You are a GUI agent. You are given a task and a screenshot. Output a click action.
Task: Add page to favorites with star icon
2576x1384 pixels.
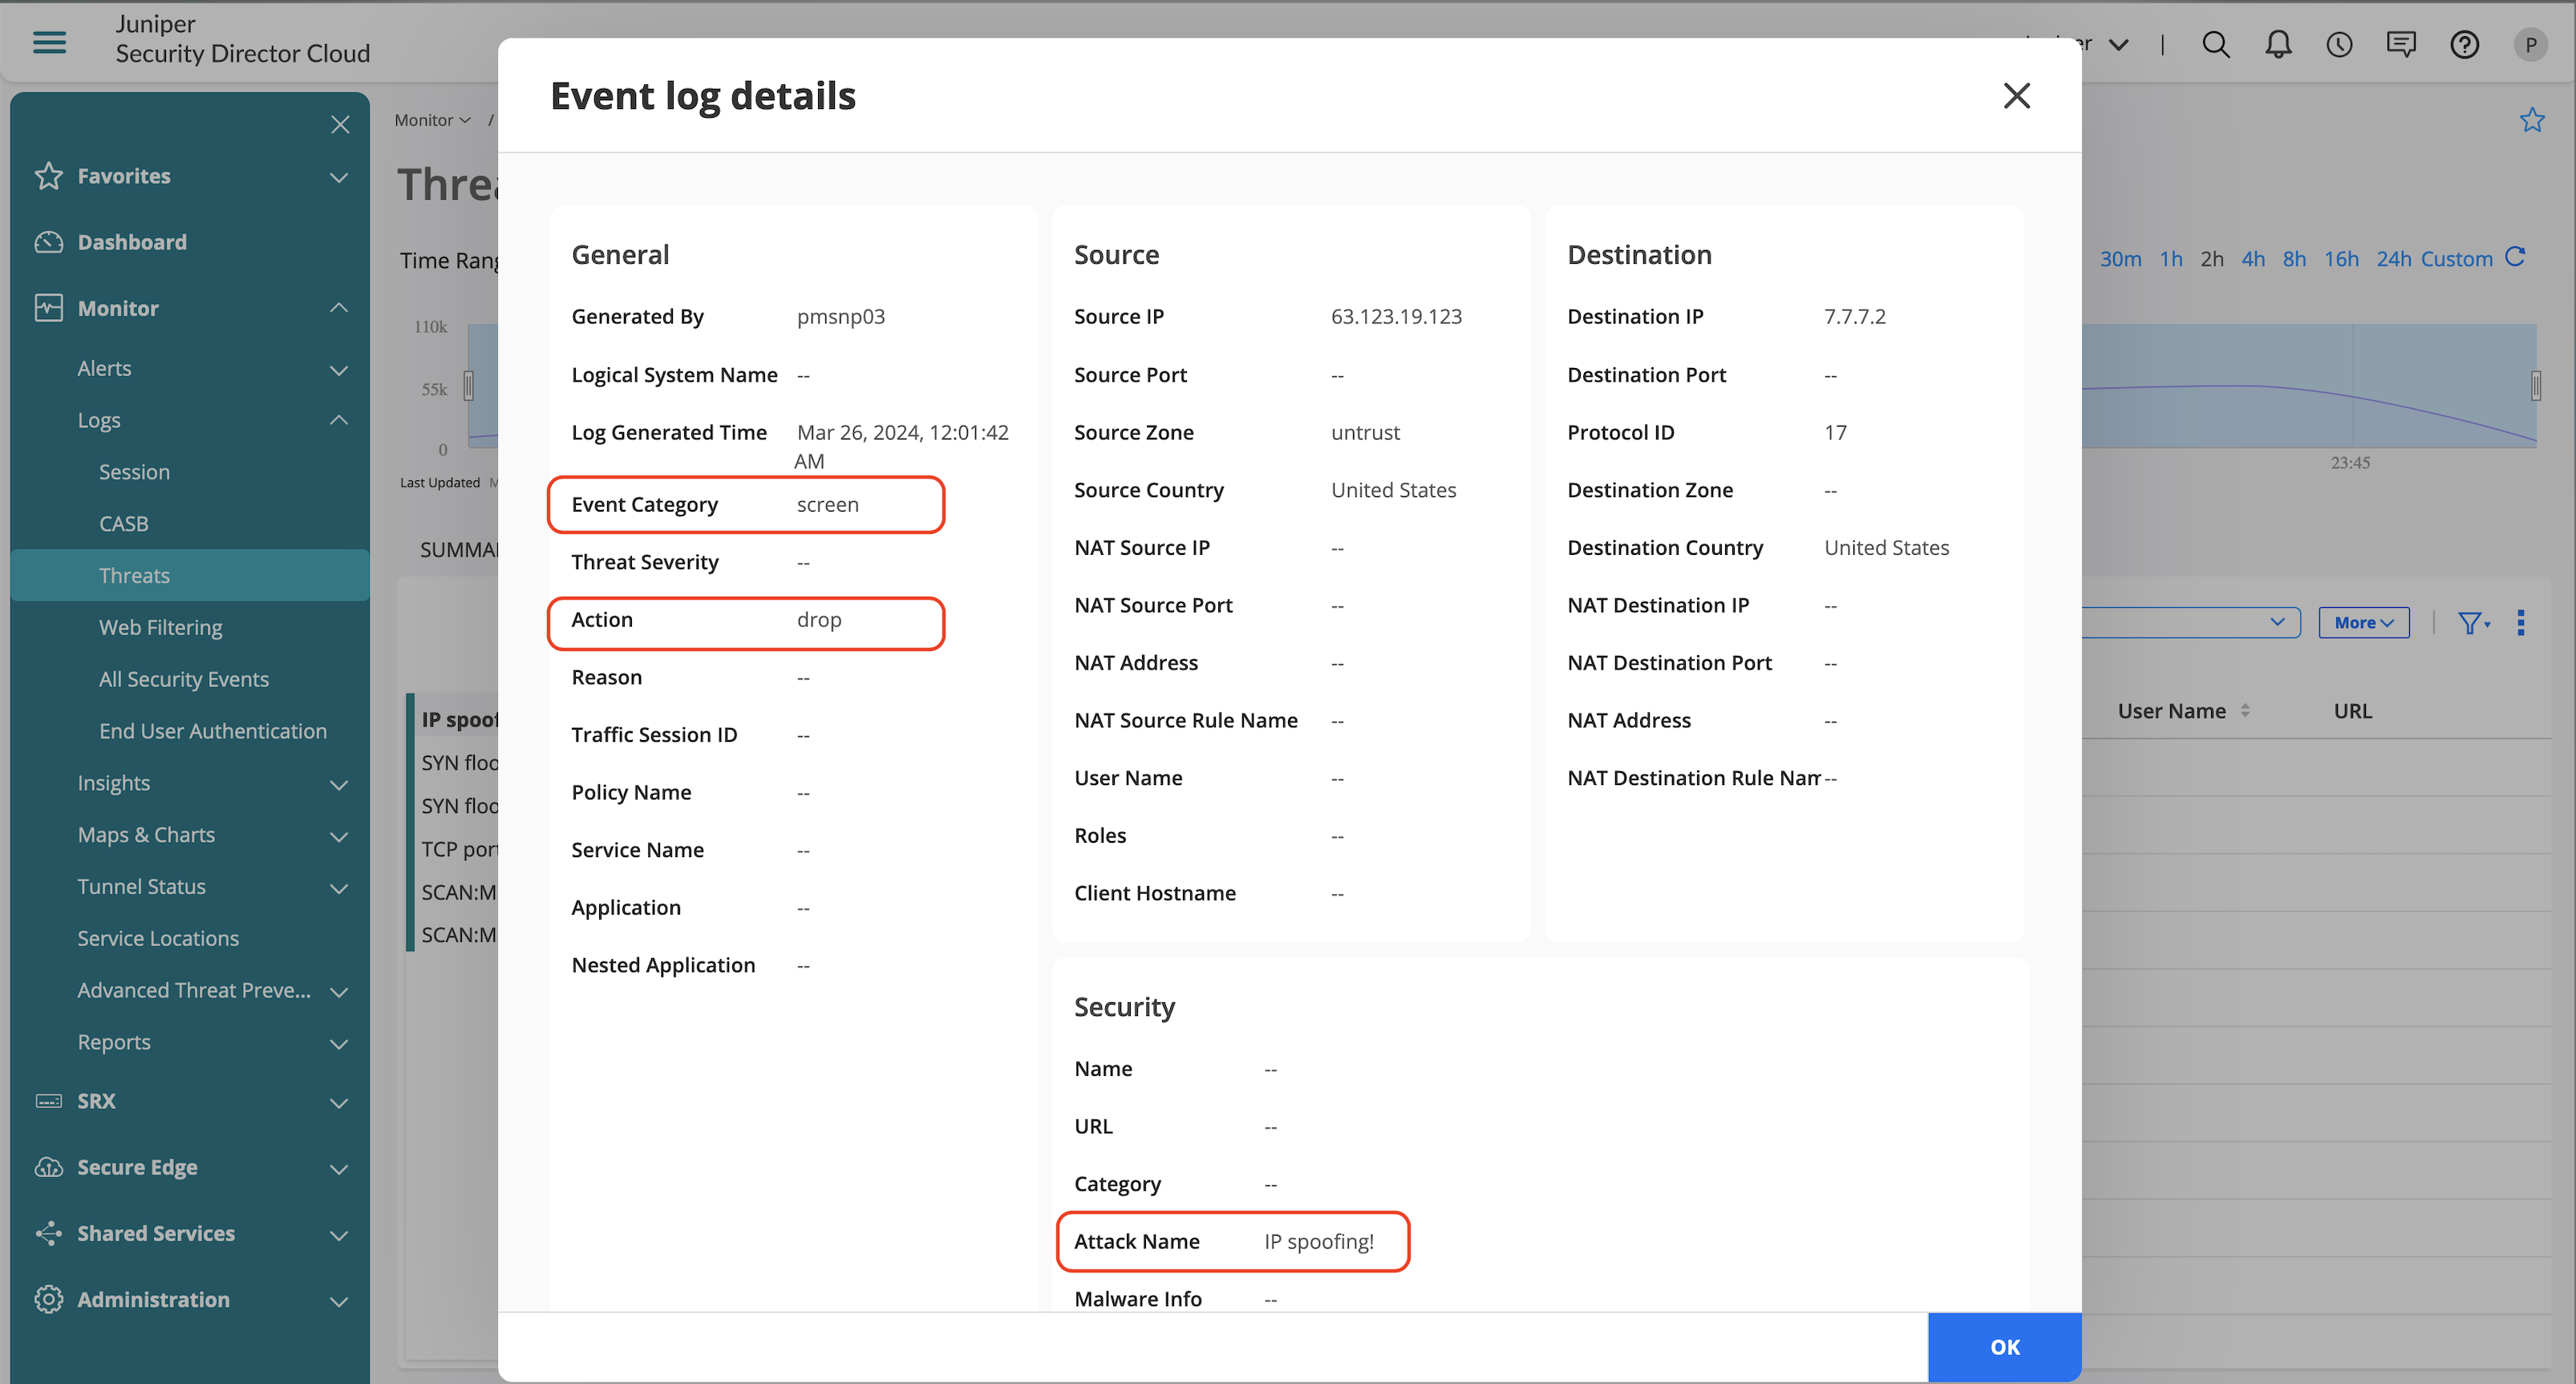2531,120
